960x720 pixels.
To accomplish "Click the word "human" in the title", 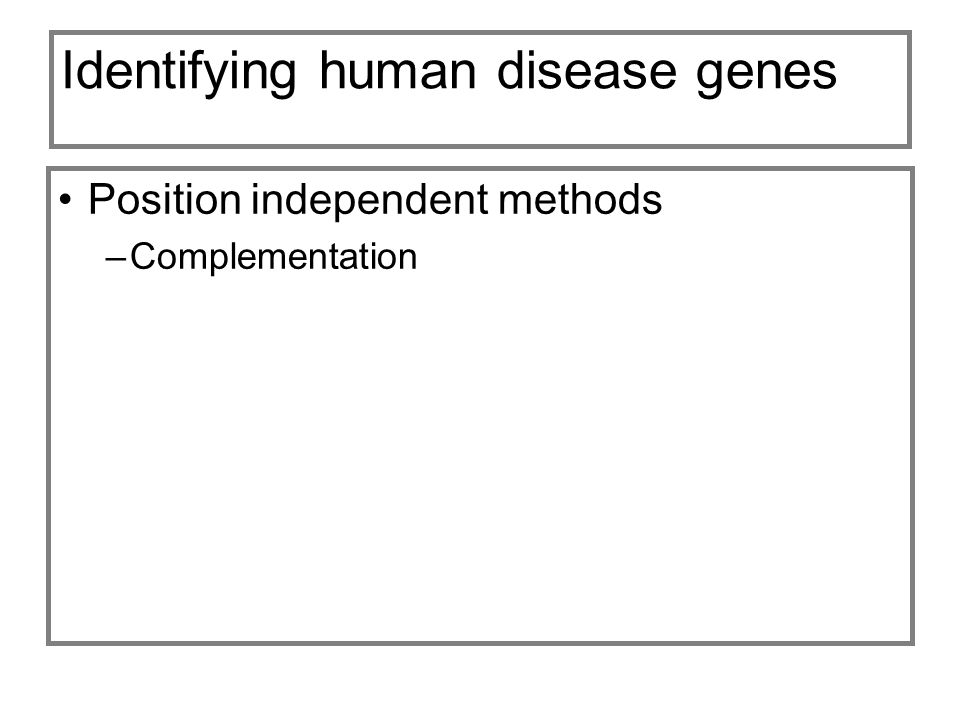I will 397,70.
